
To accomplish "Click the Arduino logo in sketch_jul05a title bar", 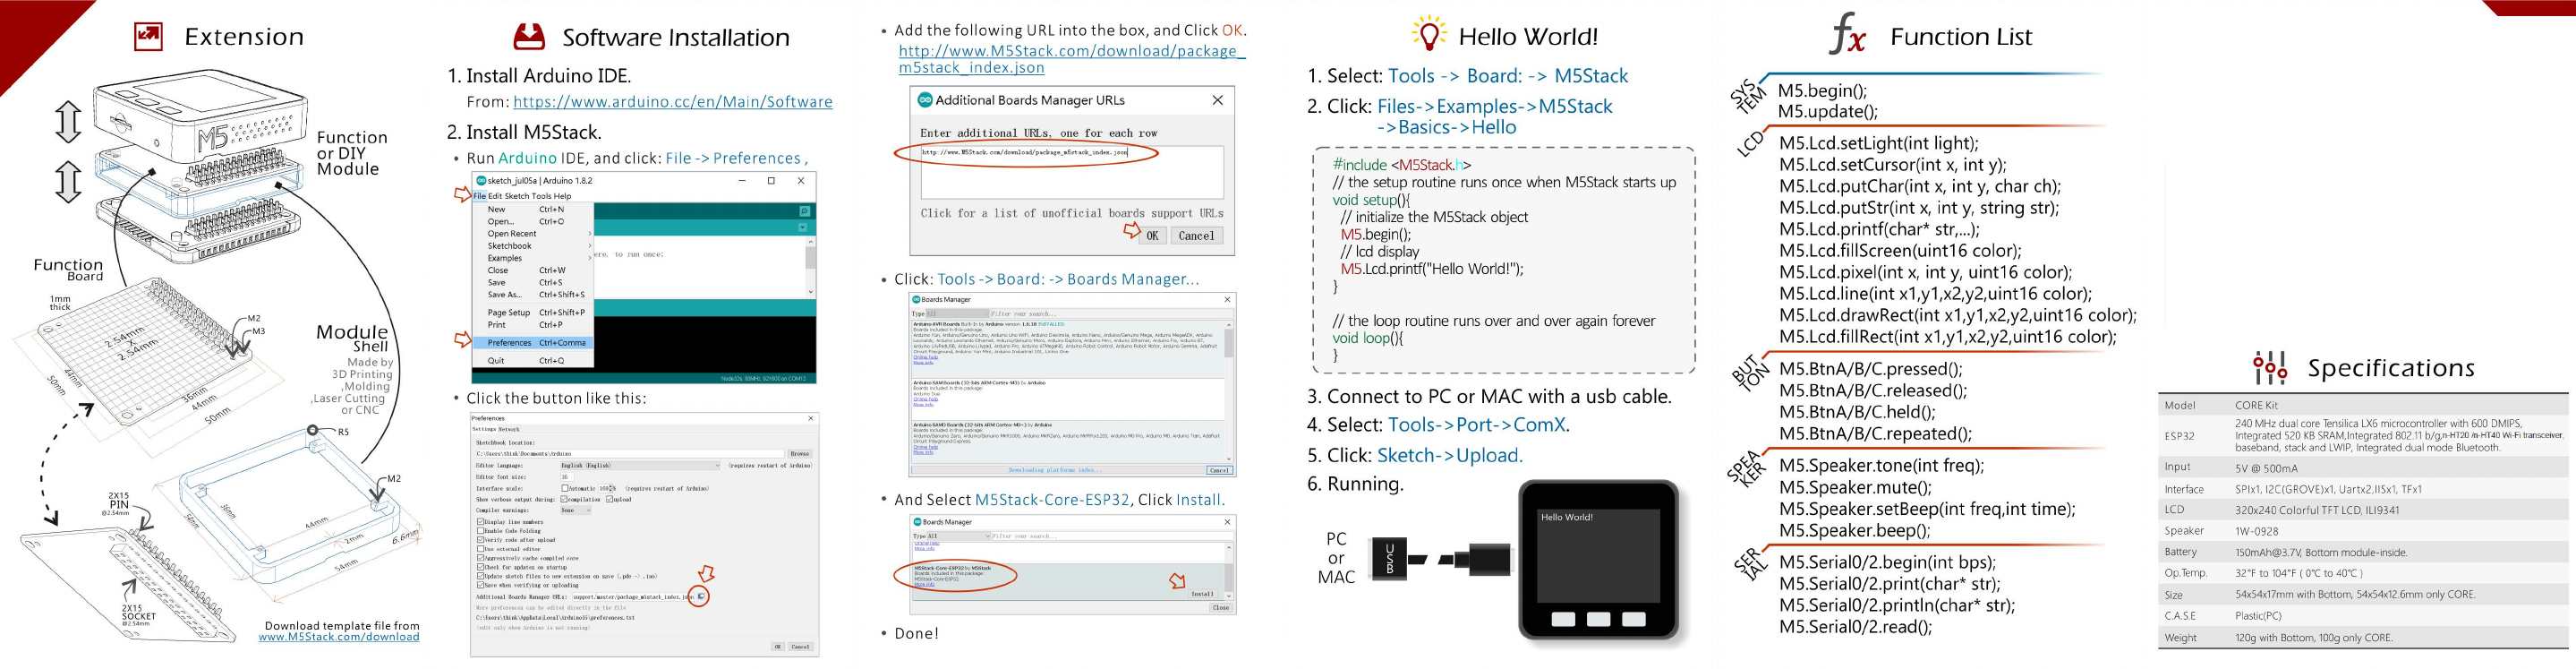I will (x=481, y=181).
